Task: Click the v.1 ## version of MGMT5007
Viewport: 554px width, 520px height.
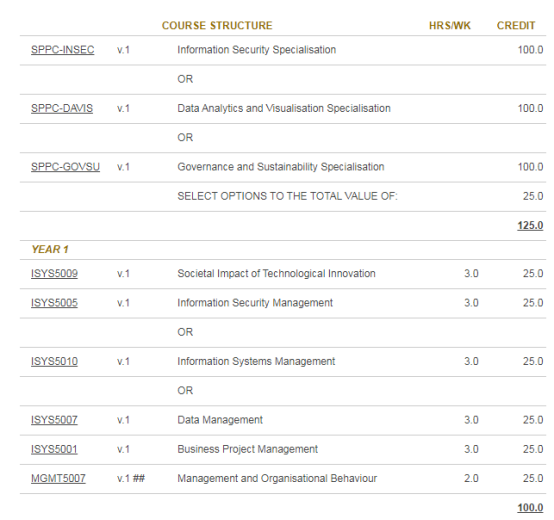Action: pos(131,479)
